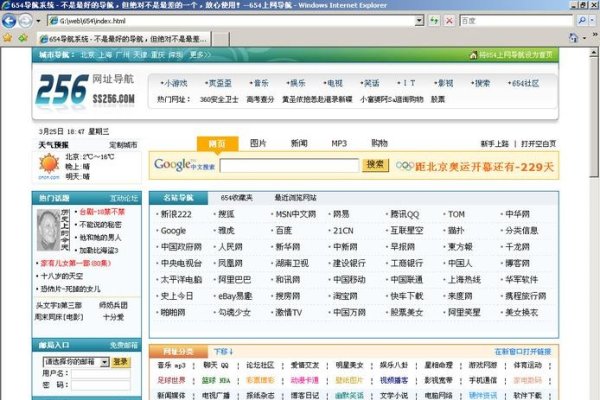
Task: Select the 654 navigation browser tab
Action: 124,39
